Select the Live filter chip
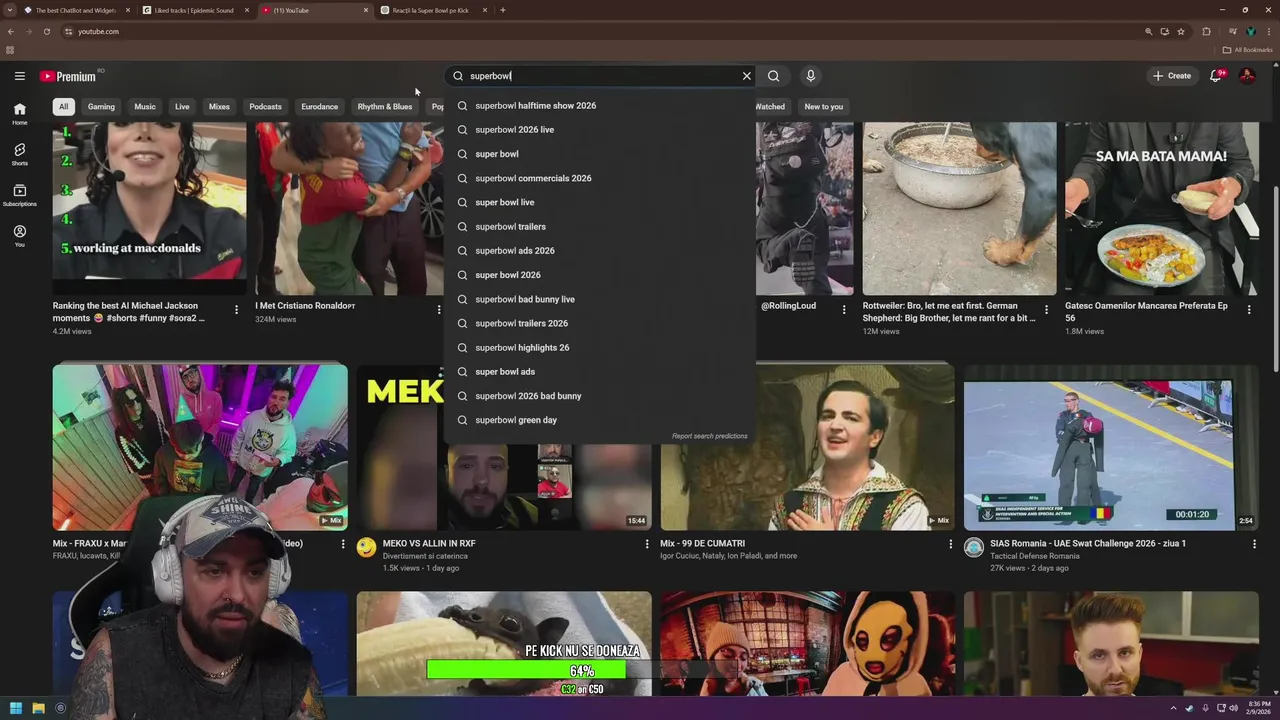The height and width of the screenshot is (720, 1280). point(182,106)
